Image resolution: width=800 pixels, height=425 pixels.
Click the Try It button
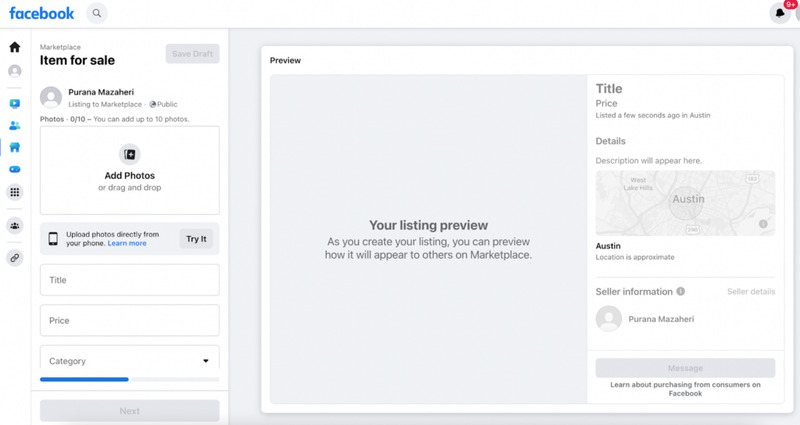[x=196, y=239]
